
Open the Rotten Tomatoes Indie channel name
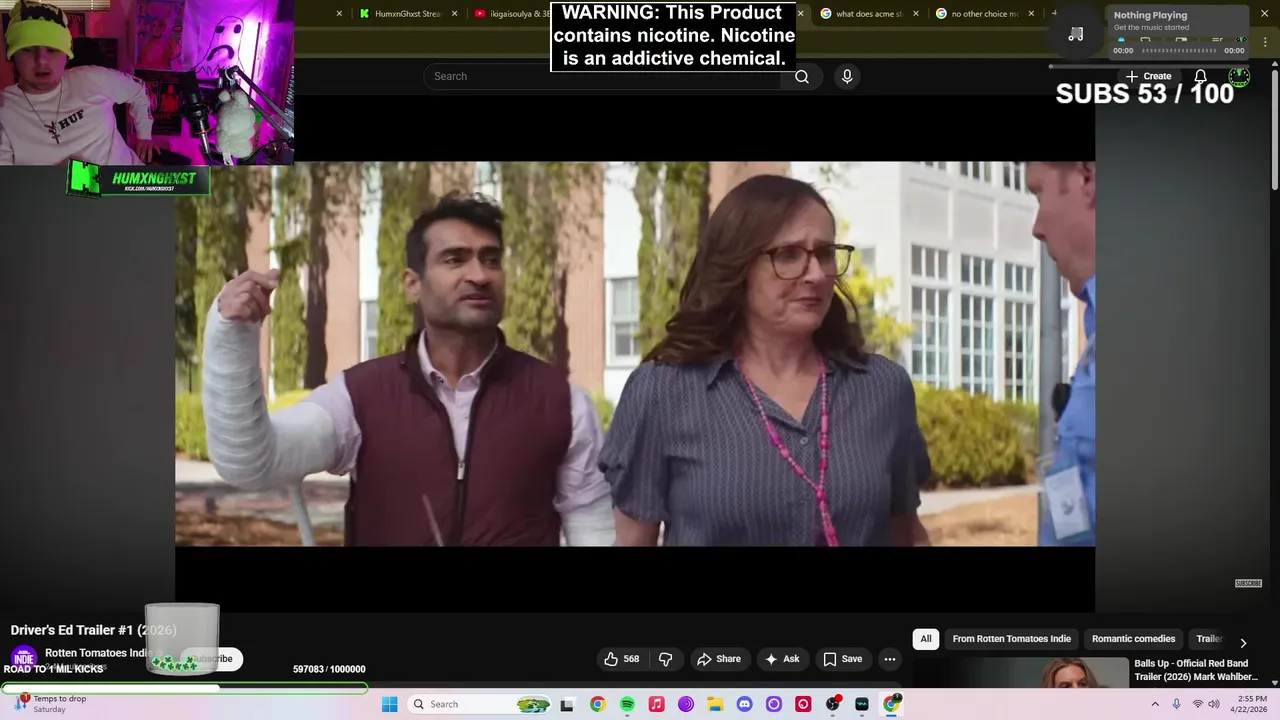coord(97,653)
